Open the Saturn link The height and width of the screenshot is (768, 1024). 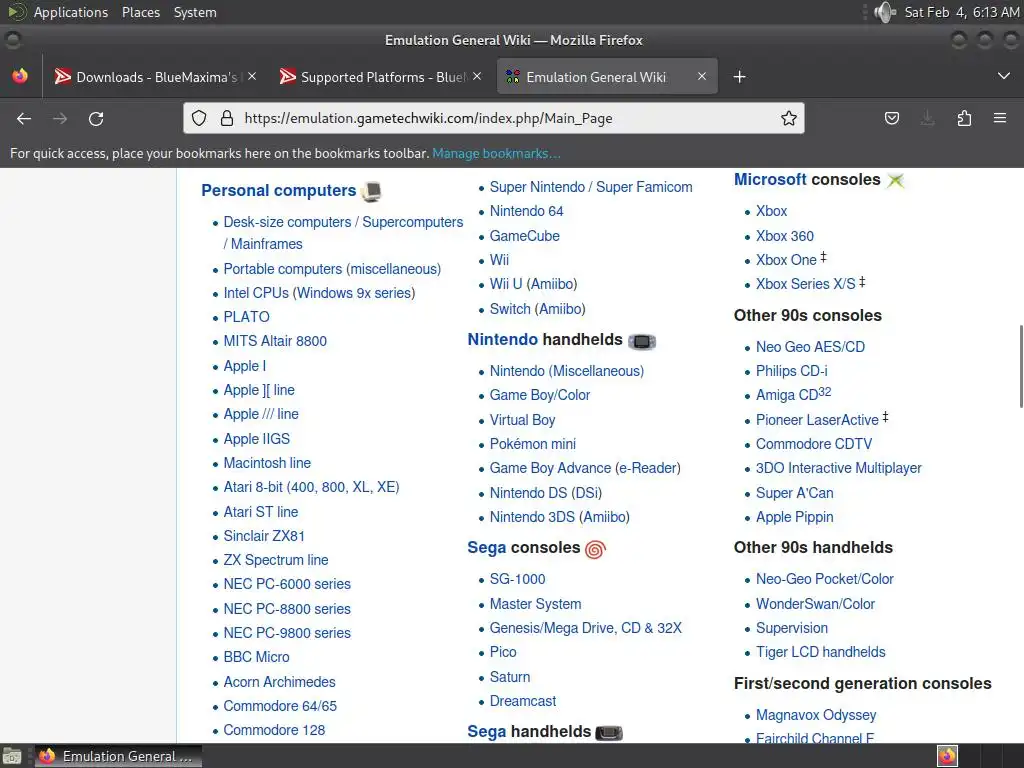[x=510, y=677]
